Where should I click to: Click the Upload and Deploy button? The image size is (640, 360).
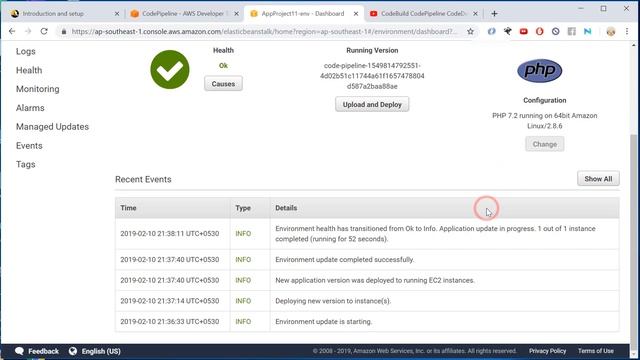(372, 104)
